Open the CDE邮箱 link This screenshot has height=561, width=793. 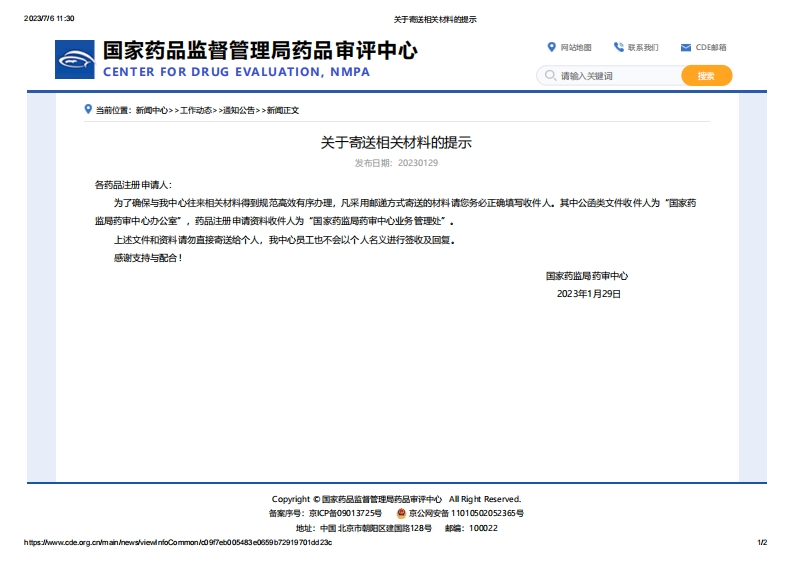pos(711,47)
